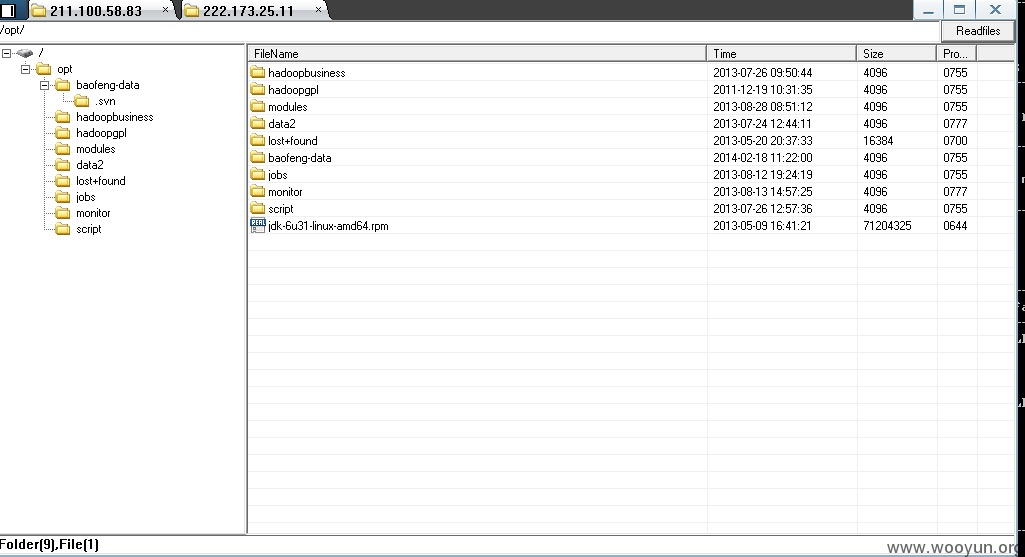Click the hadoopgpl folder icon in file list
1025x557 pixels.
tap(258, 90)
